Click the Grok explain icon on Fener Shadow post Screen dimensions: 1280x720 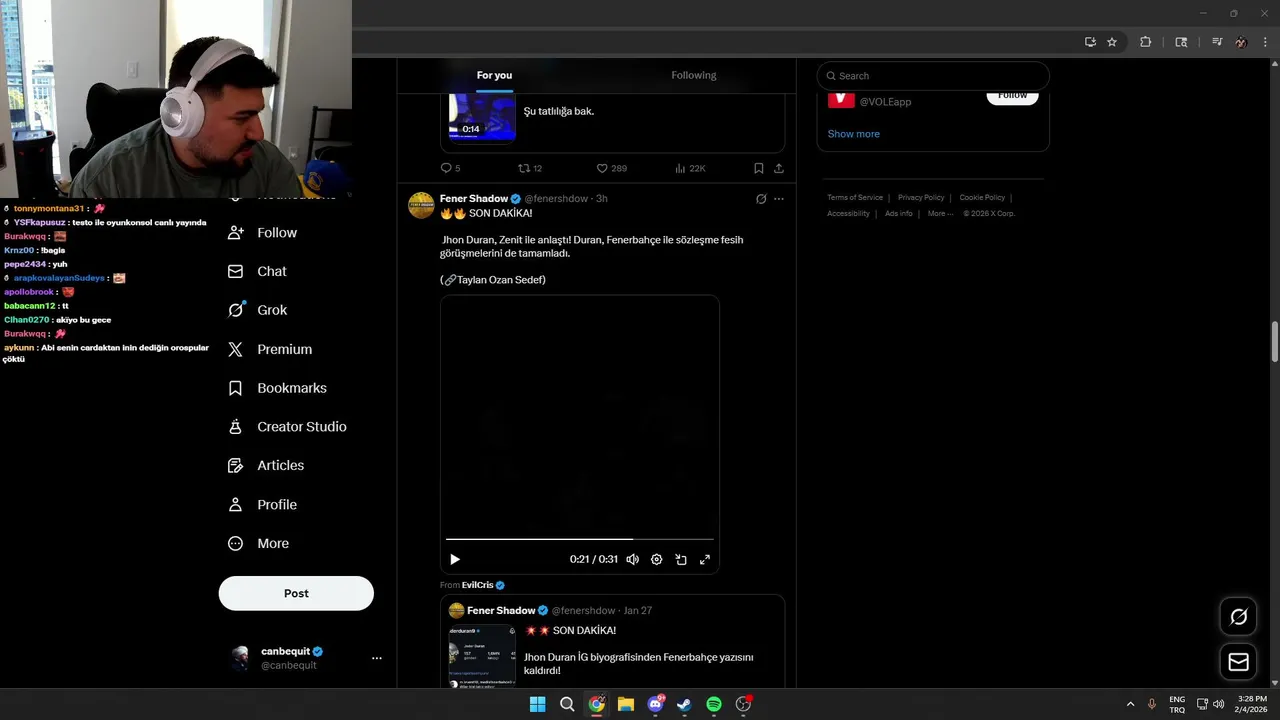[761, 199]
